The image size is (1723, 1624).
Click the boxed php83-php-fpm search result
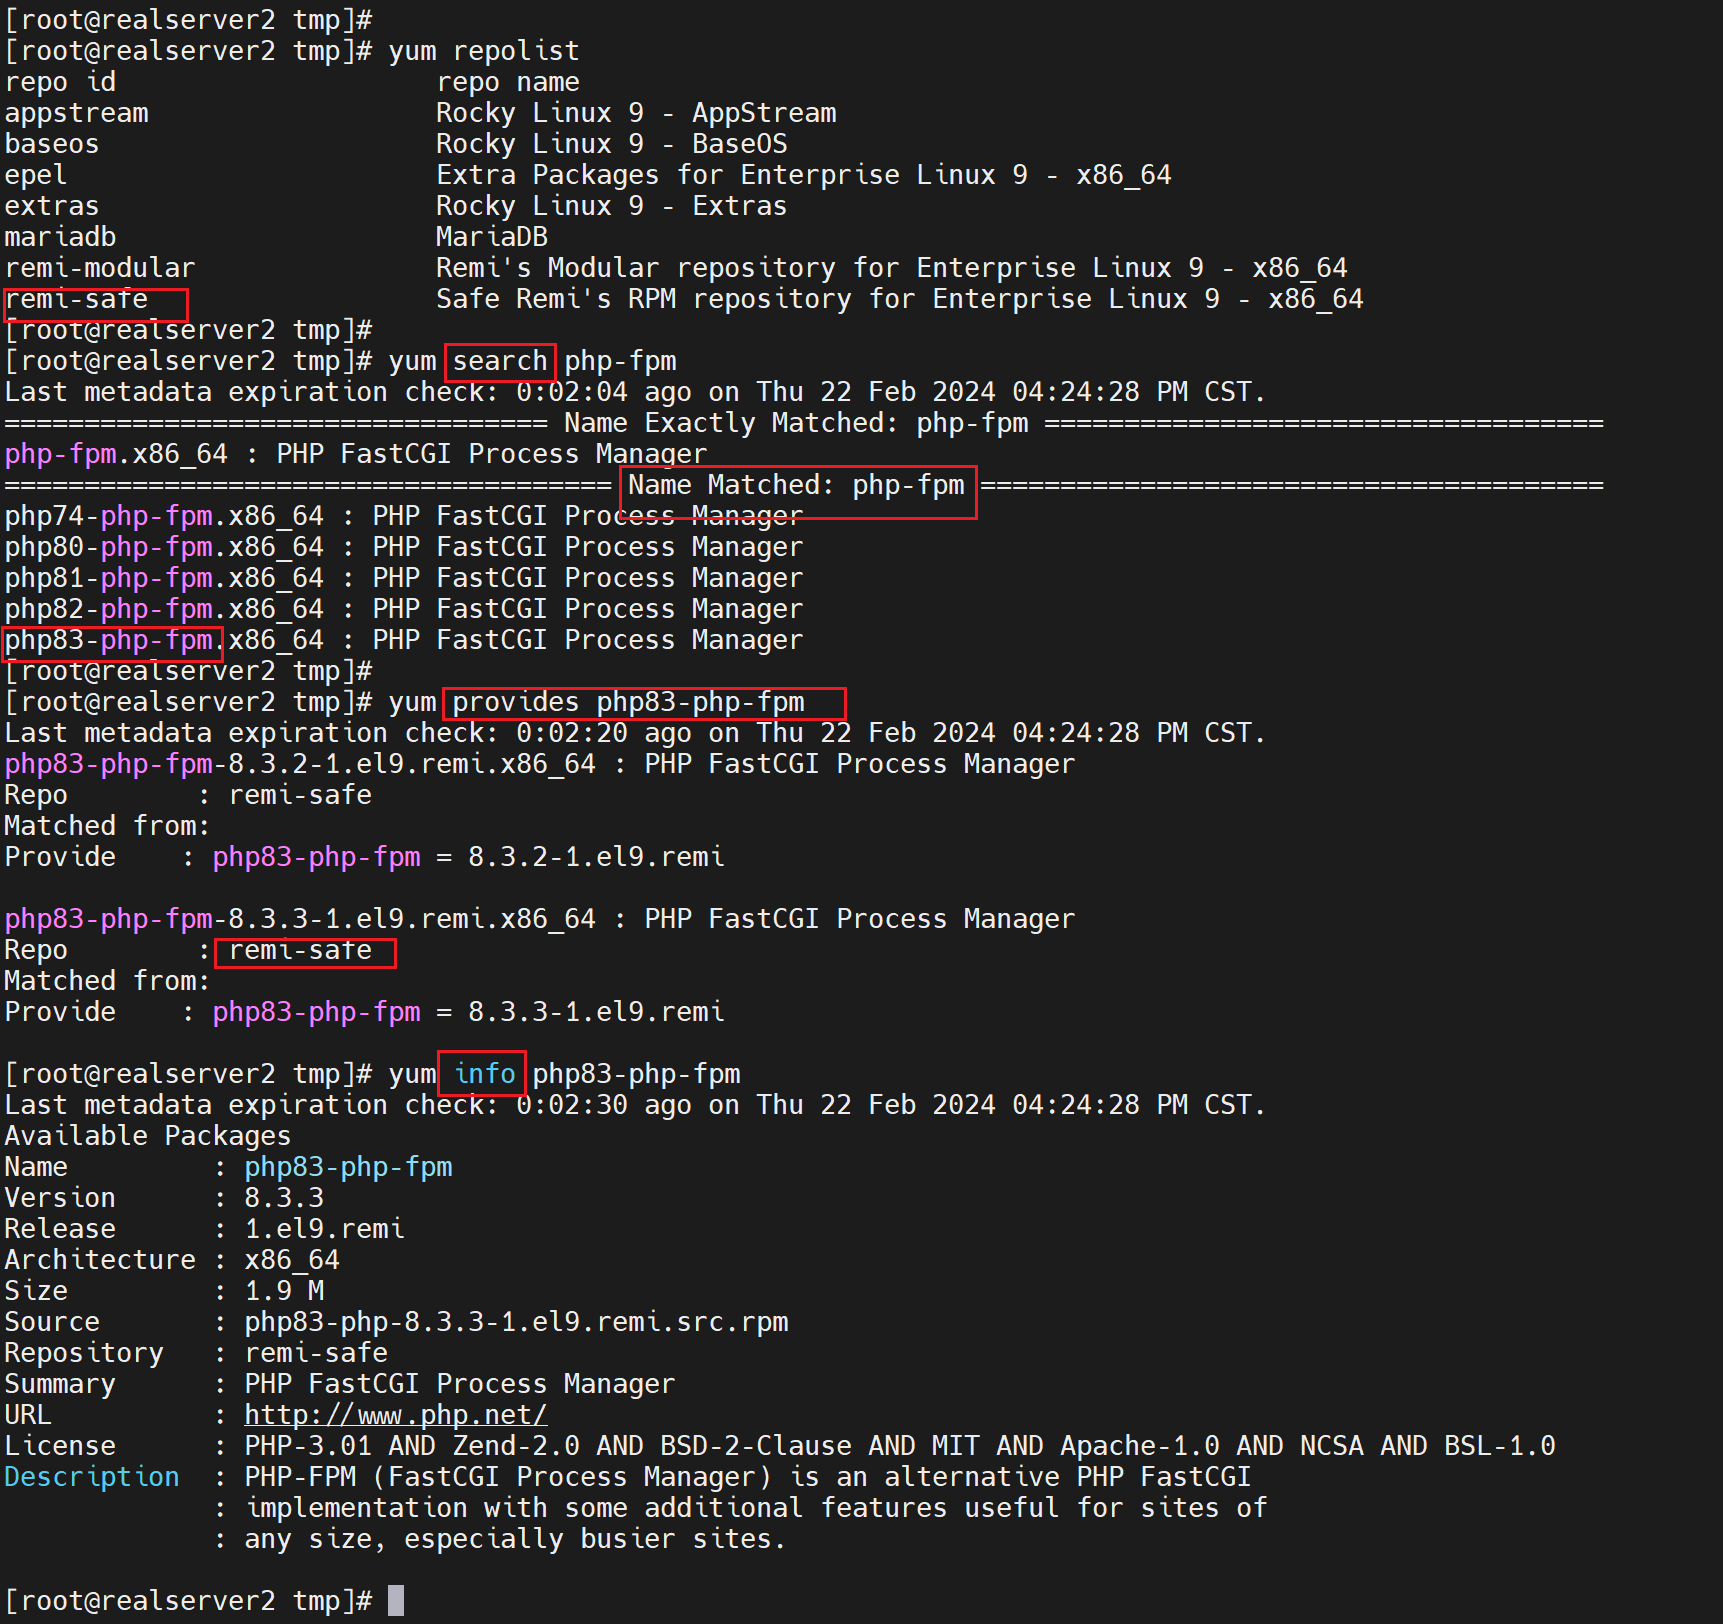coord(110,641)
